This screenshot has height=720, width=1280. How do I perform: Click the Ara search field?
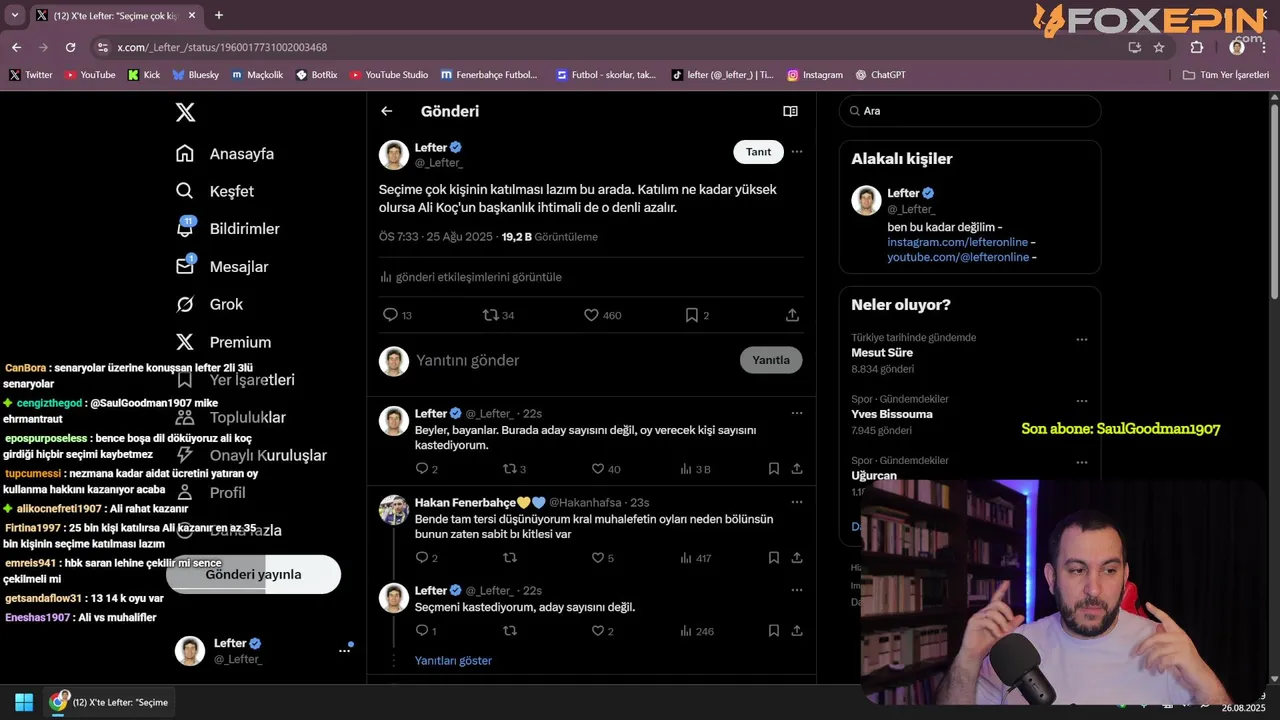[970, 111]
